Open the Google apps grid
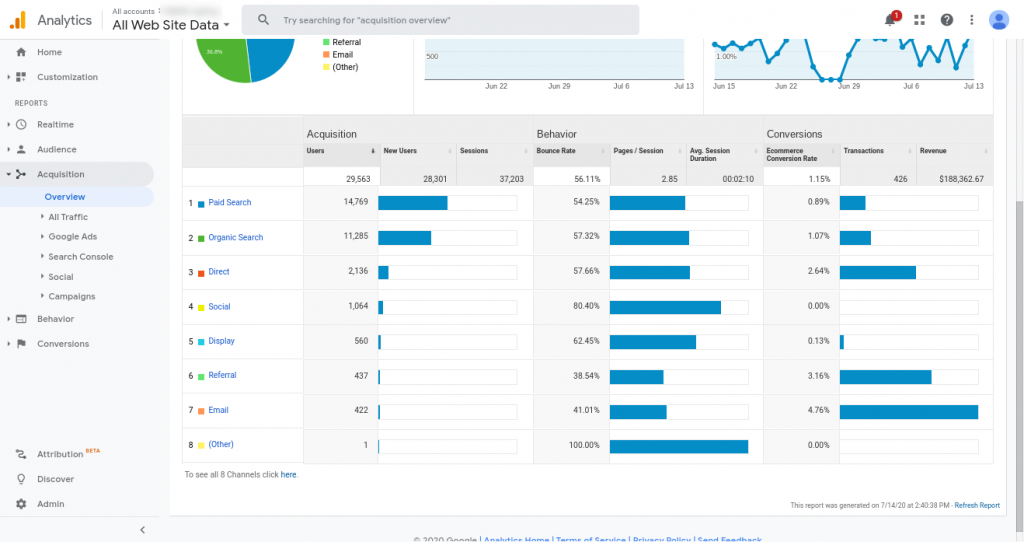 [920, 20]
